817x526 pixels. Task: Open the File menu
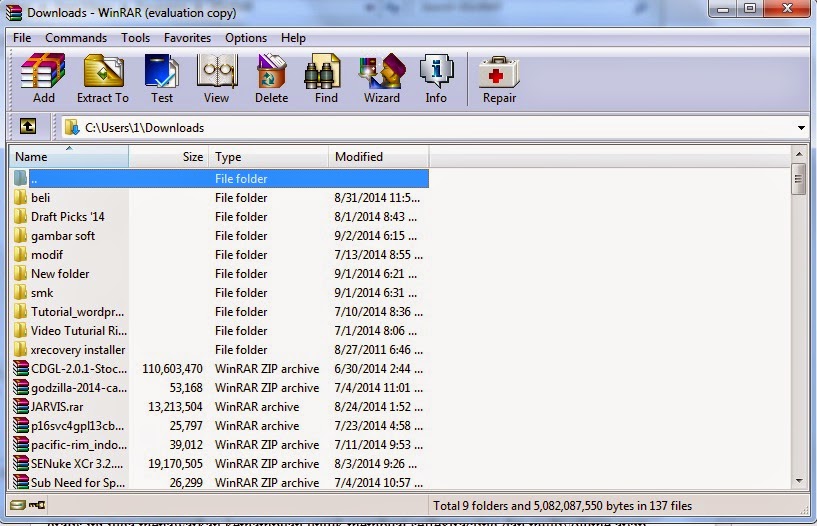point(22,38)
